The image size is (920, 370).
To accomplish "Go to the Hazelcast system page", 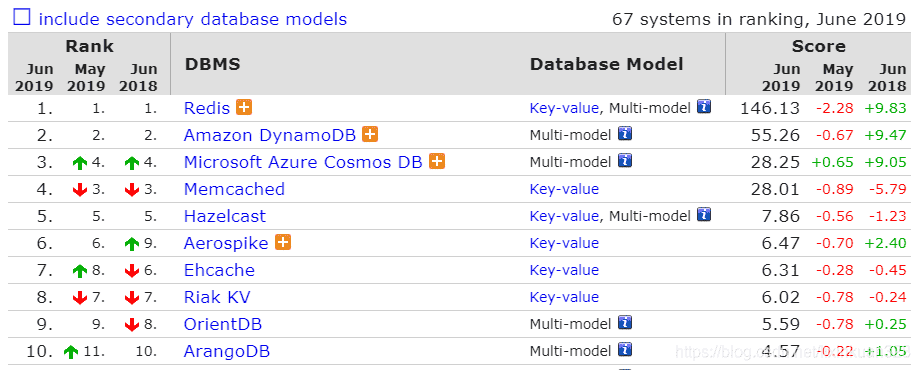I will click(225, 216).
